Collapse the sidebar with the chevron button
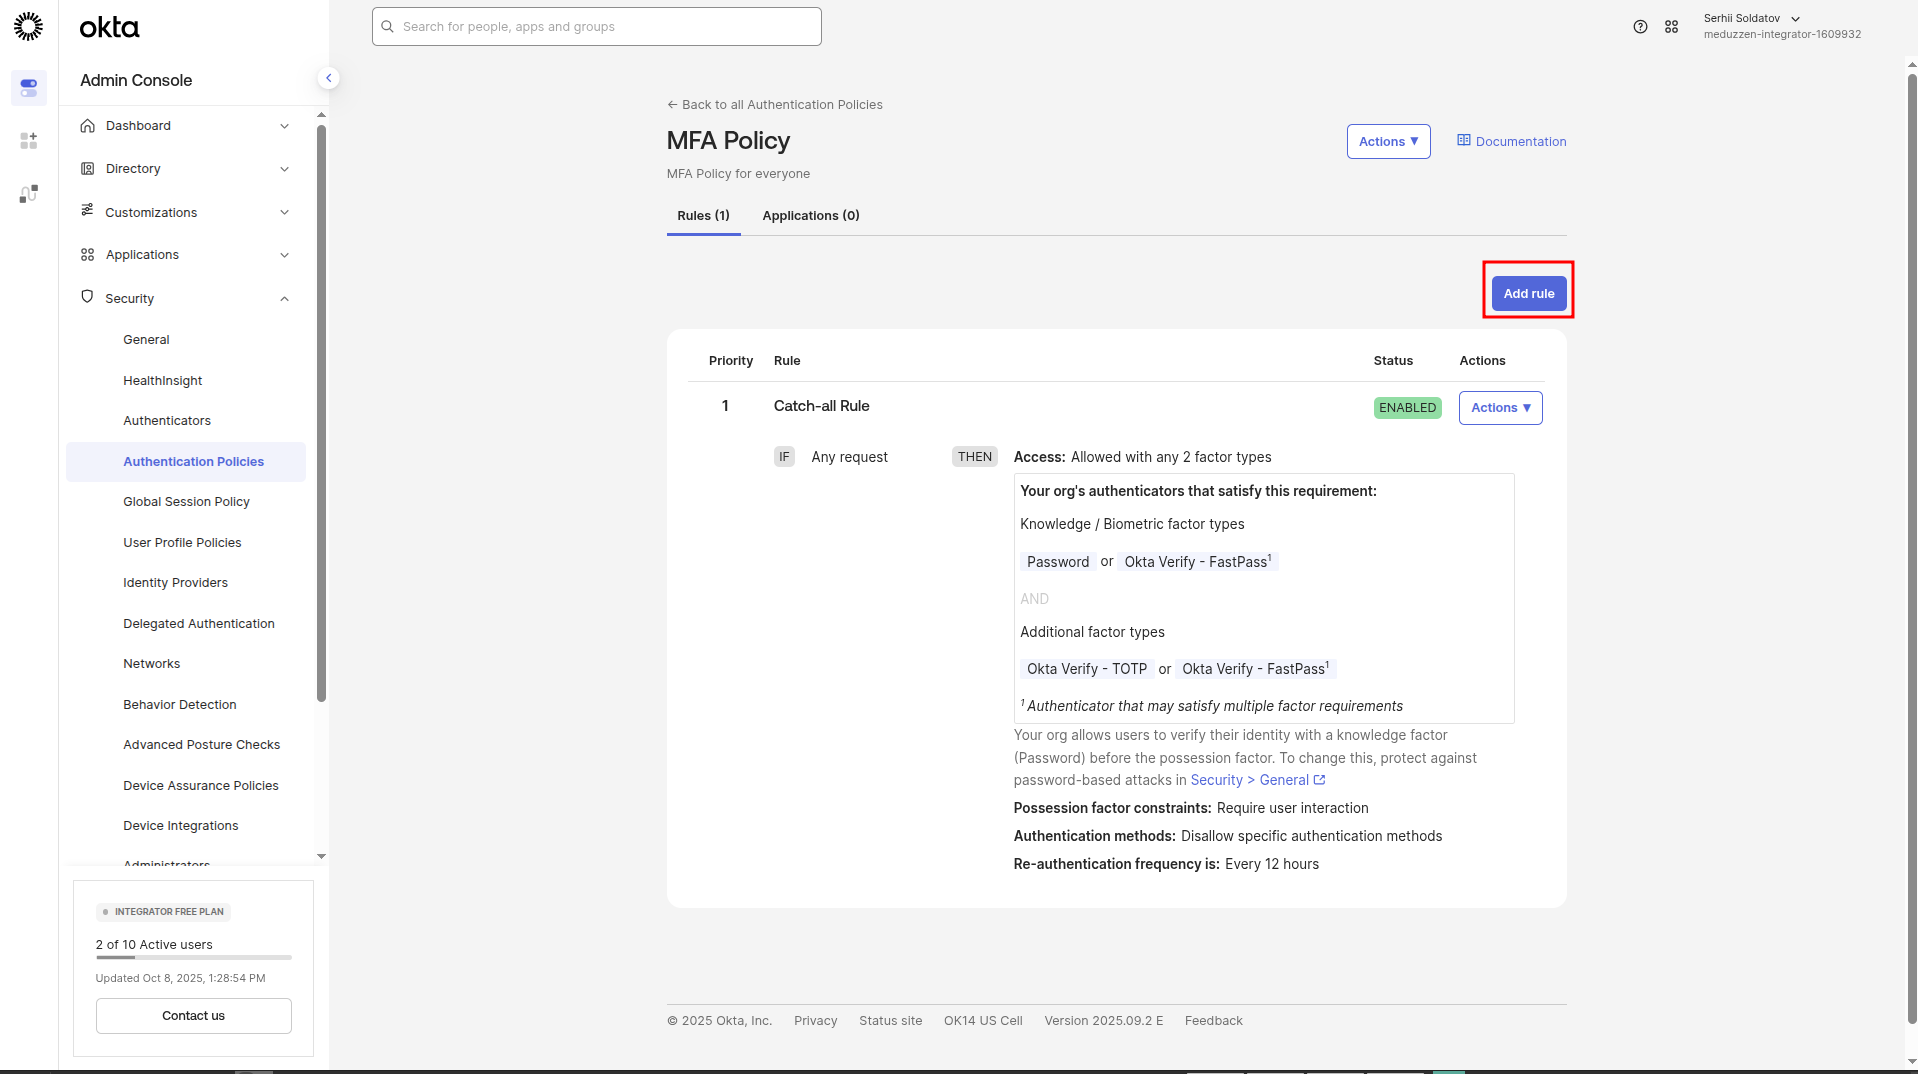Viewport: 1918px width, 1074px height. (x=328, y=78)
